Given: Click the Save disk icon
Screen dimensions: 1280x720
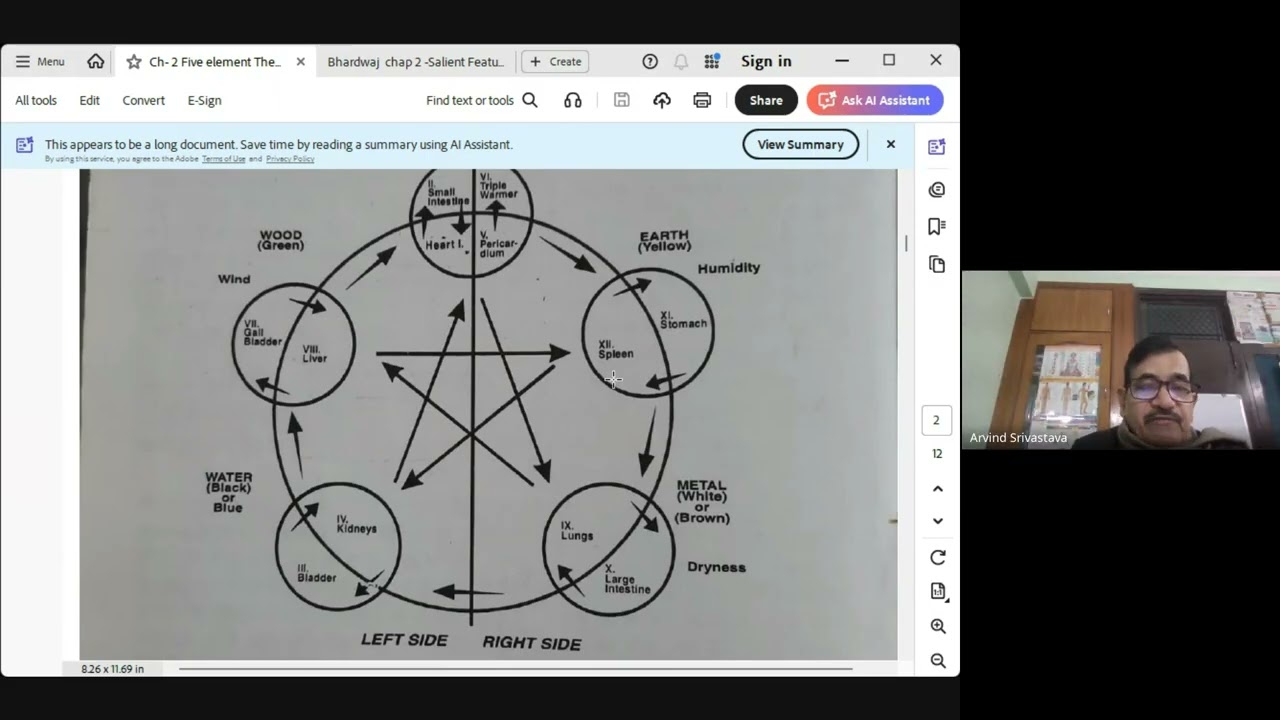Looking at the screenshot, I should point(622,100).
